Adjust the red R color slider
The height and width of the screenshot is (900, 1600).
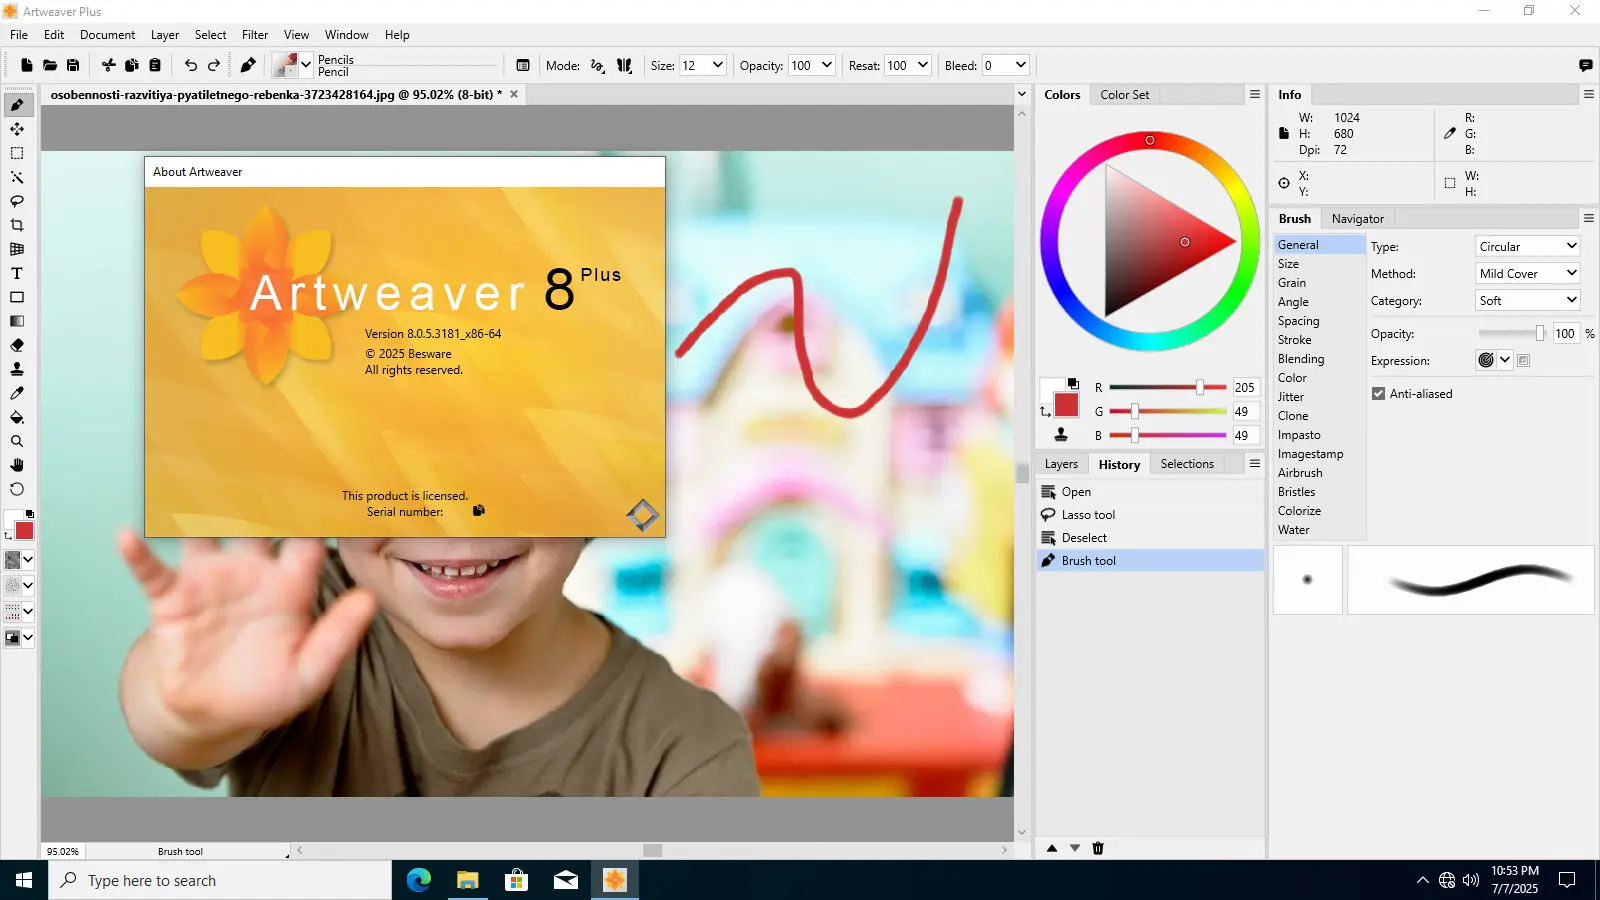[x=1199, y=388]
